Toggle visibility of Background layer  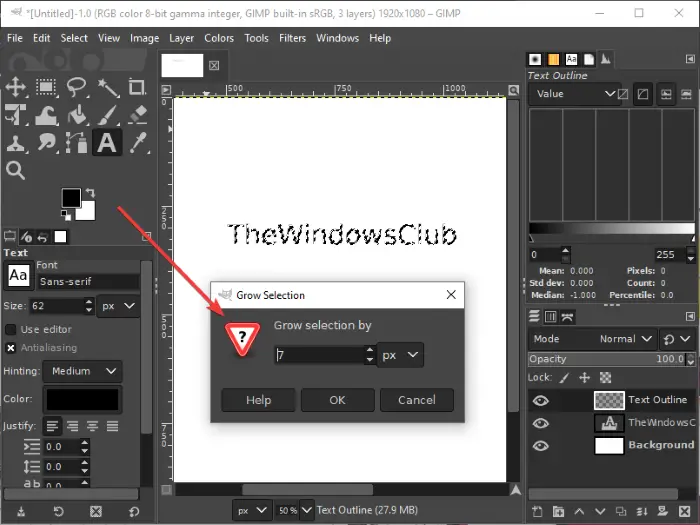coord(541,446)
